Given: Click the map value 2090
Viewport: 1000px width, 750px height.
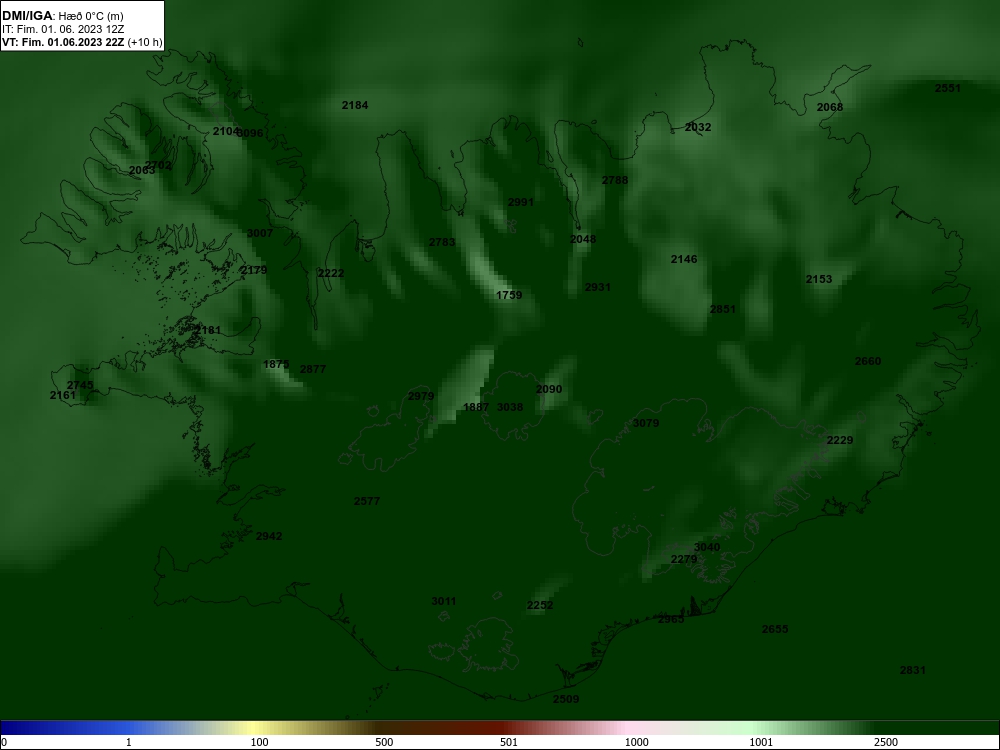Looking at the screenshot, I should [x=548, y=389].
